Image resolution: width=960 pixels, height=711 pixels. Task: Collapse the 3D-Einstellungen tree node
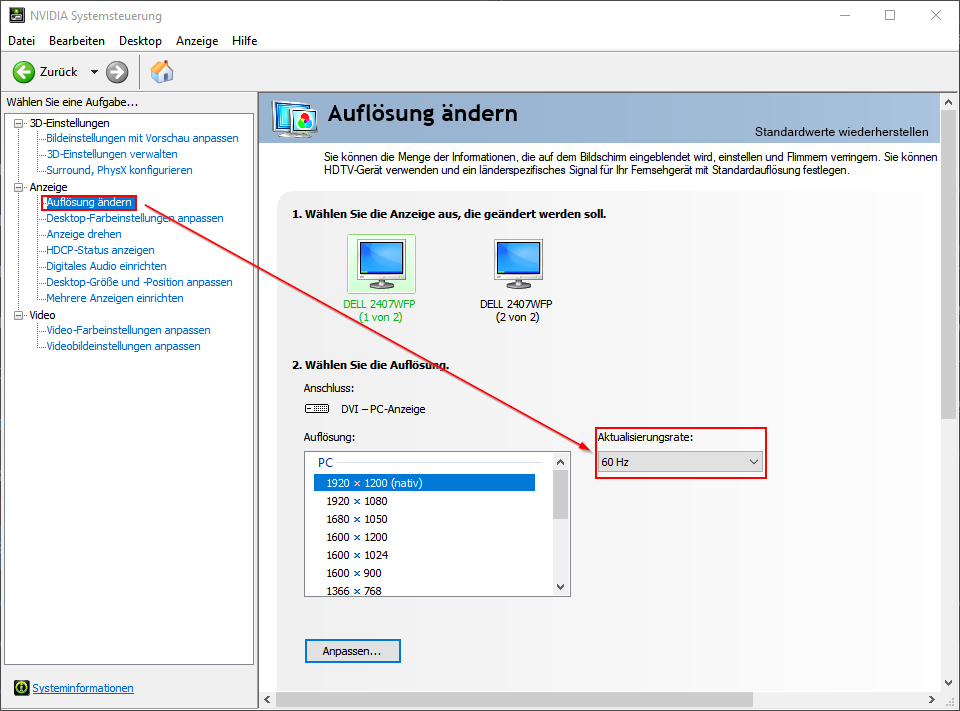[18, 123]
